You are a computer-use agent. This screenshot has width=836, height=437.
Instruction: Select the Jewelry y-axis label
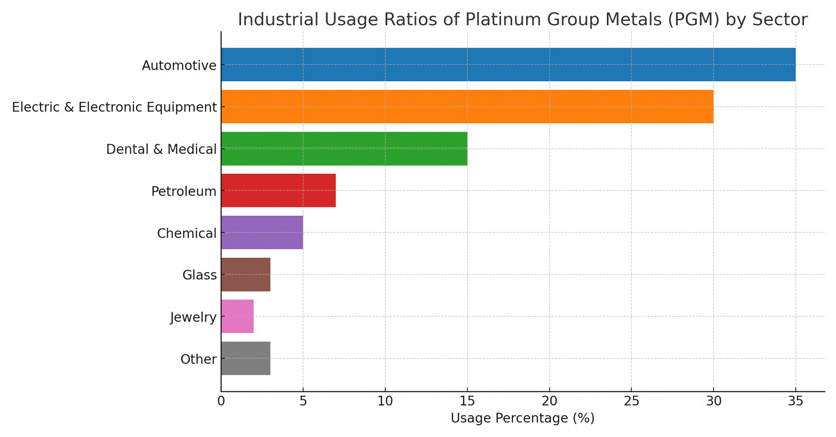click(193, 318)
